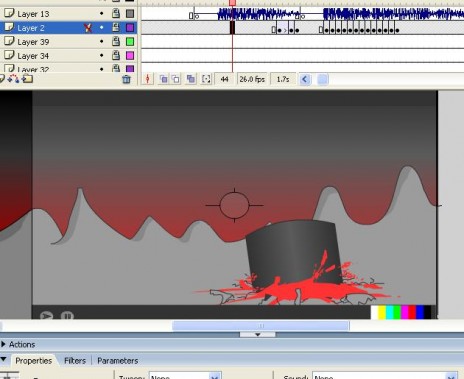Image resolution: width=464 pixels, height=379 pixels.
Task: Toggle visibility dot for Layer 13
Action: click(x=102, y=14)
